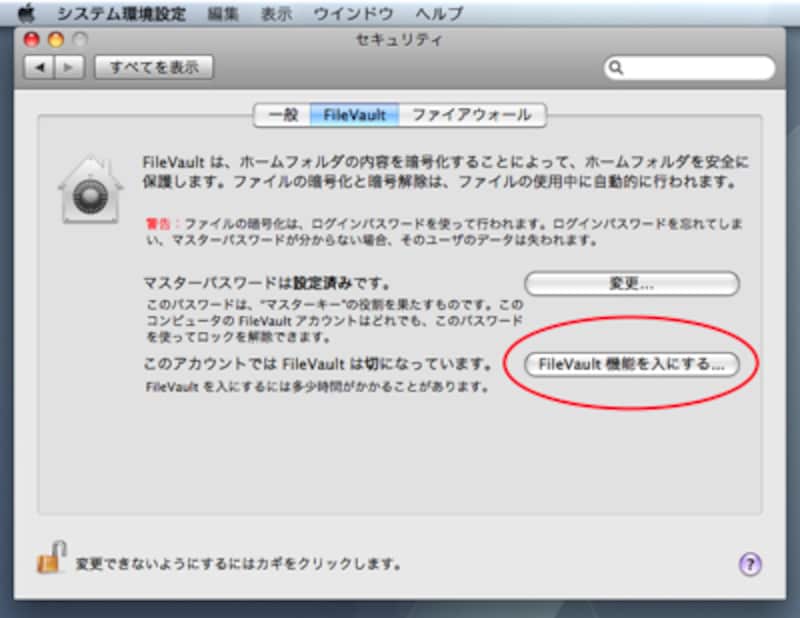The height and width of the screenshot is (618, 800).
Task: Open help with the question mark button
Action: coord(750,564)
